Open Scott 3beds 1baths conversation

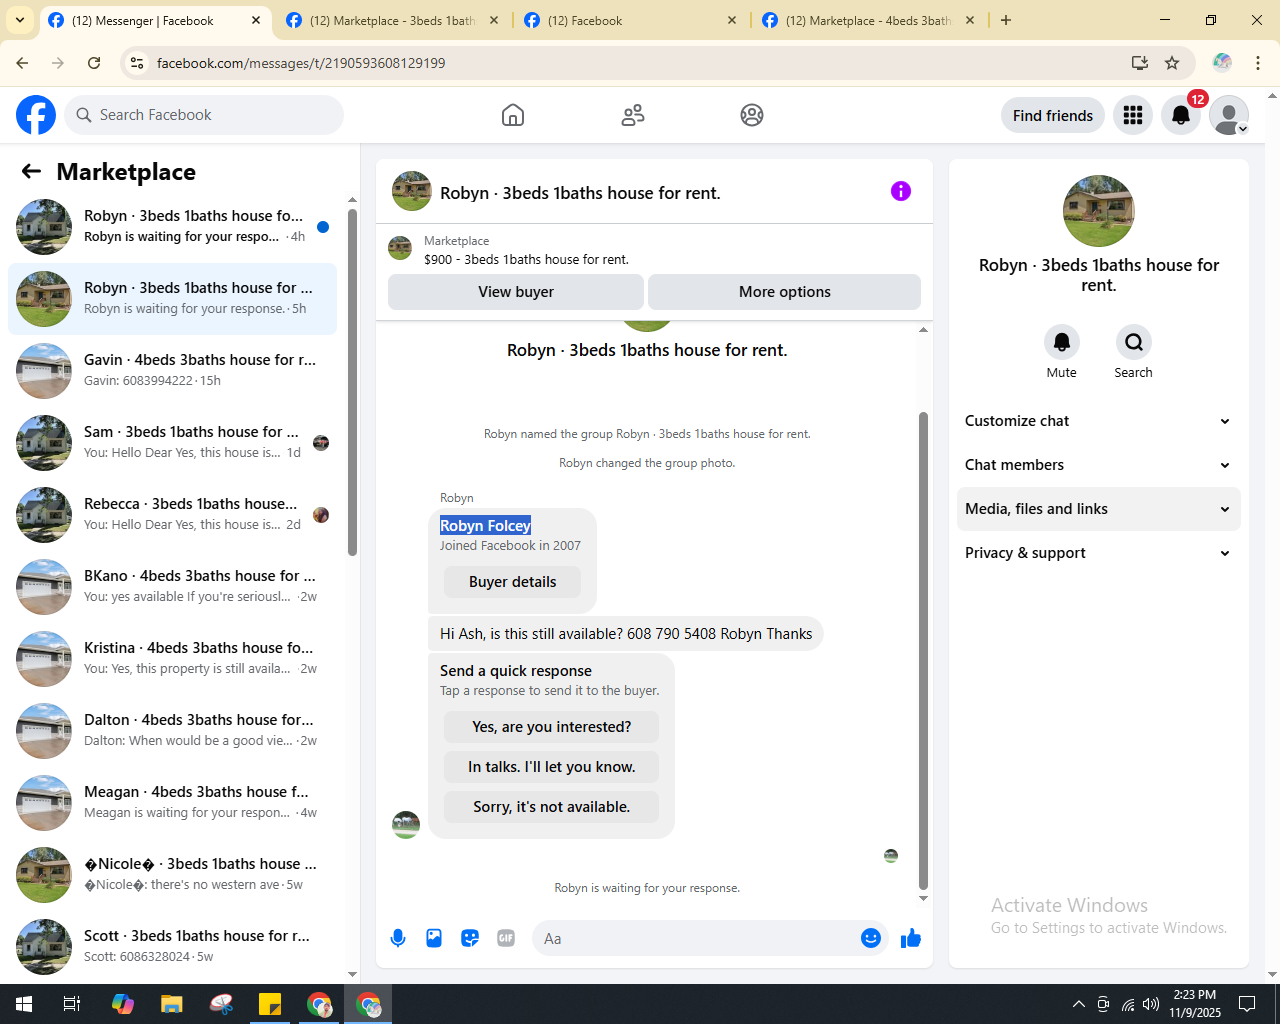click(x=172, y=947)
